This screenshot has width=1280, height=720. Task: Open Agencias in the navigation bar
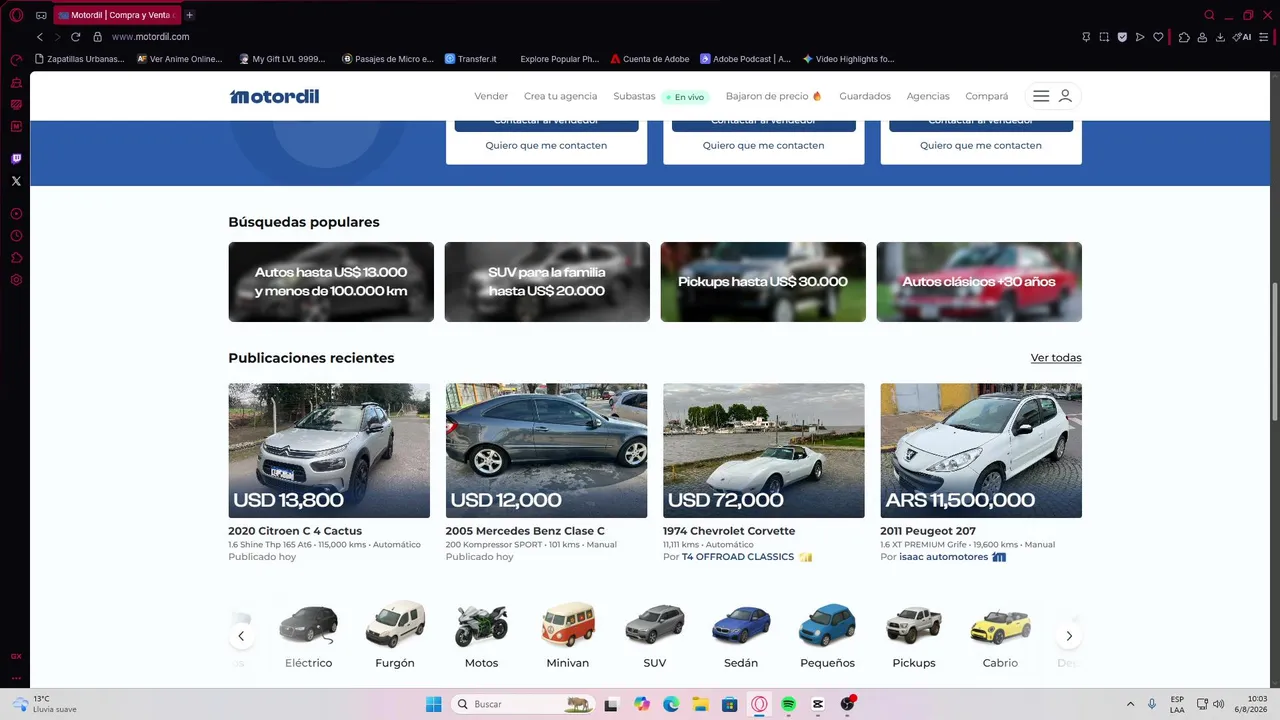[928, 96]
